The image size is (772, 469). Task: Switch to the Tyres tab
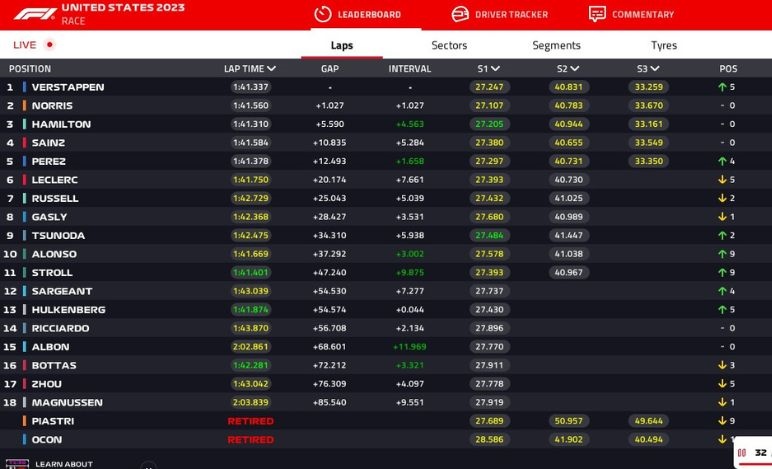[663, 45]
